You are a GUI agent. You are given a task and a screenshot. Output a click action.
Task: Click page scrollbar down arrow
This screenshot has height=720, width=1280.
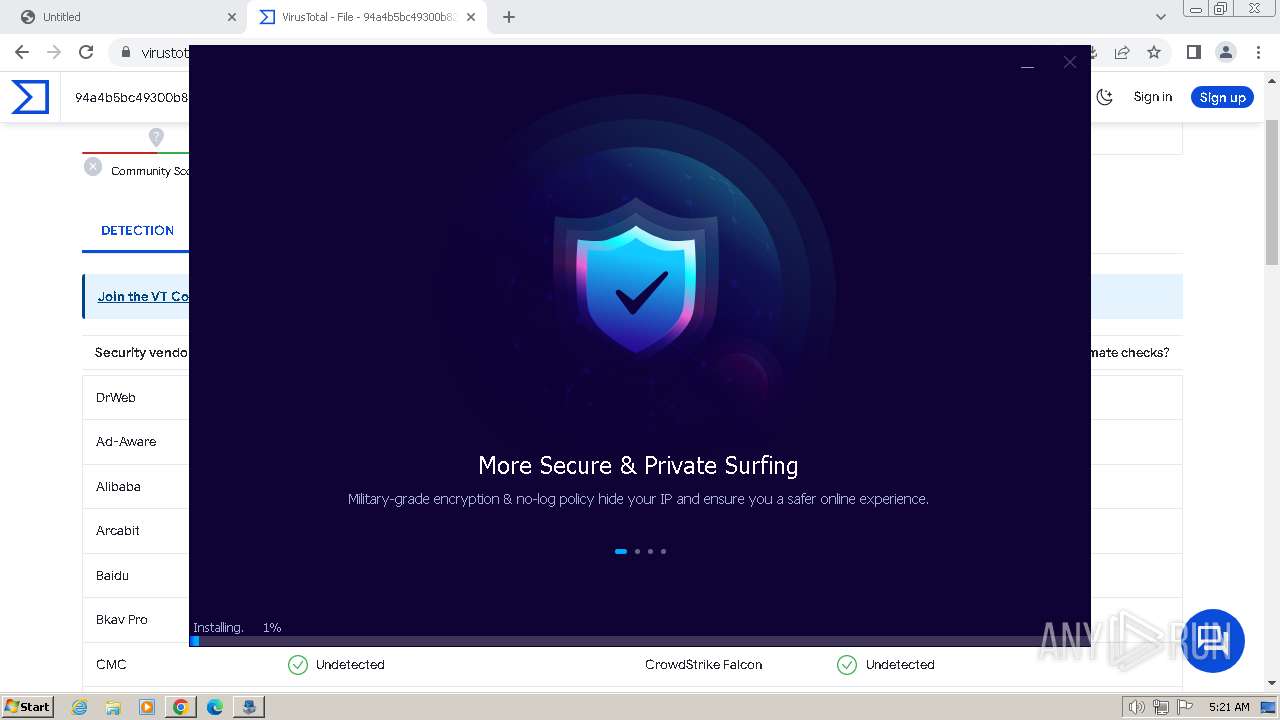click(x=1272, y=682)
